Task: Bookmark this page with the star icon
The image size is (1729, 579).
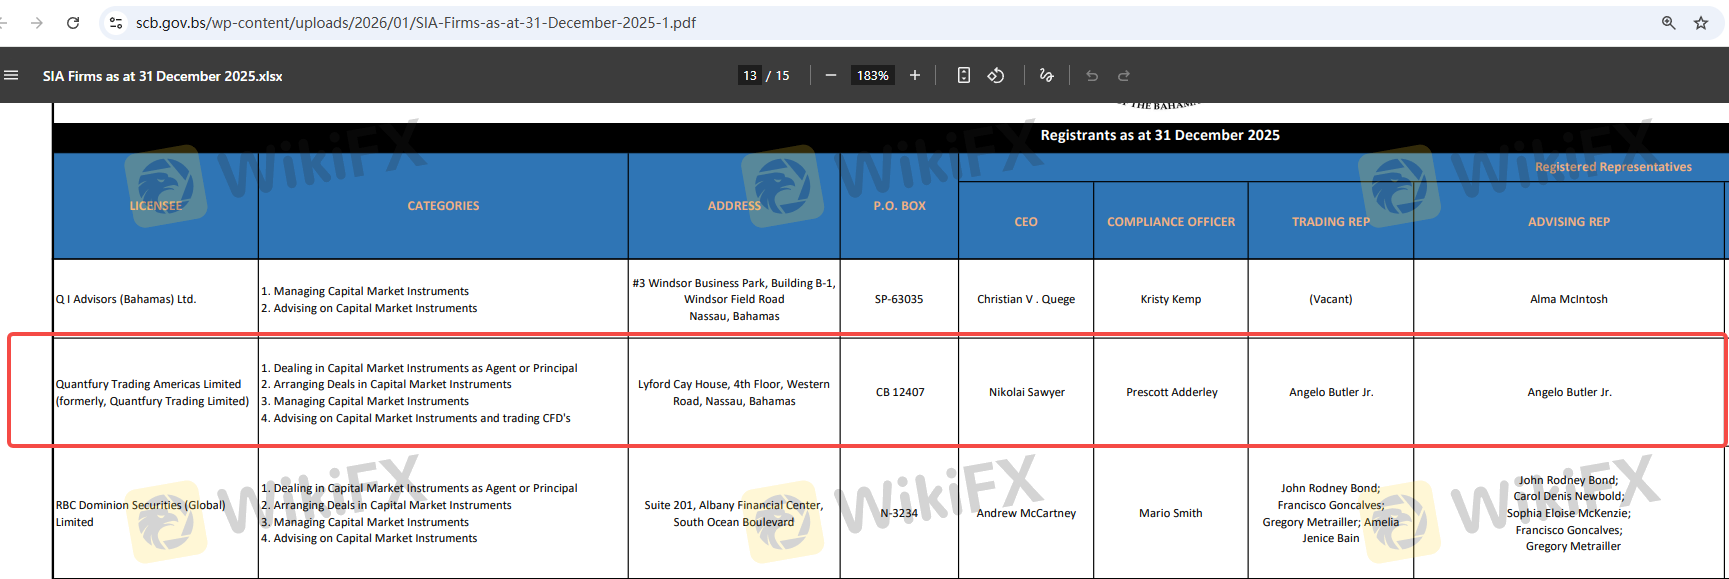Action: tap(1701, 22)
